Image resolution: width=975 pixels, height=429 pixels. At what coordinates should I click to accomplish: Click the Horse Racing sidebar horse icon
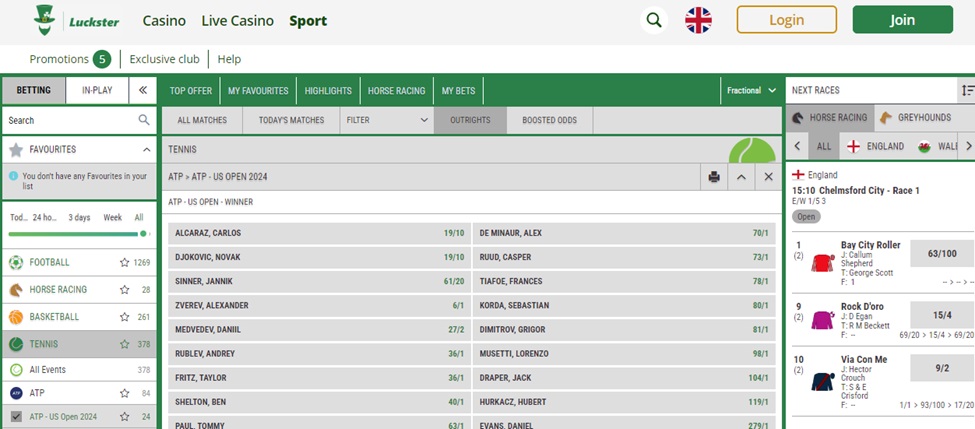click(16, 290)
